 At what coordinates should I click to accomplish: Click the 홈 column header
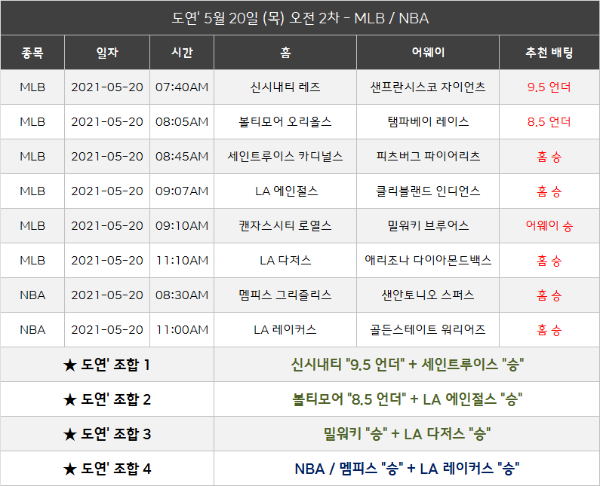click(x=285, y=52)
